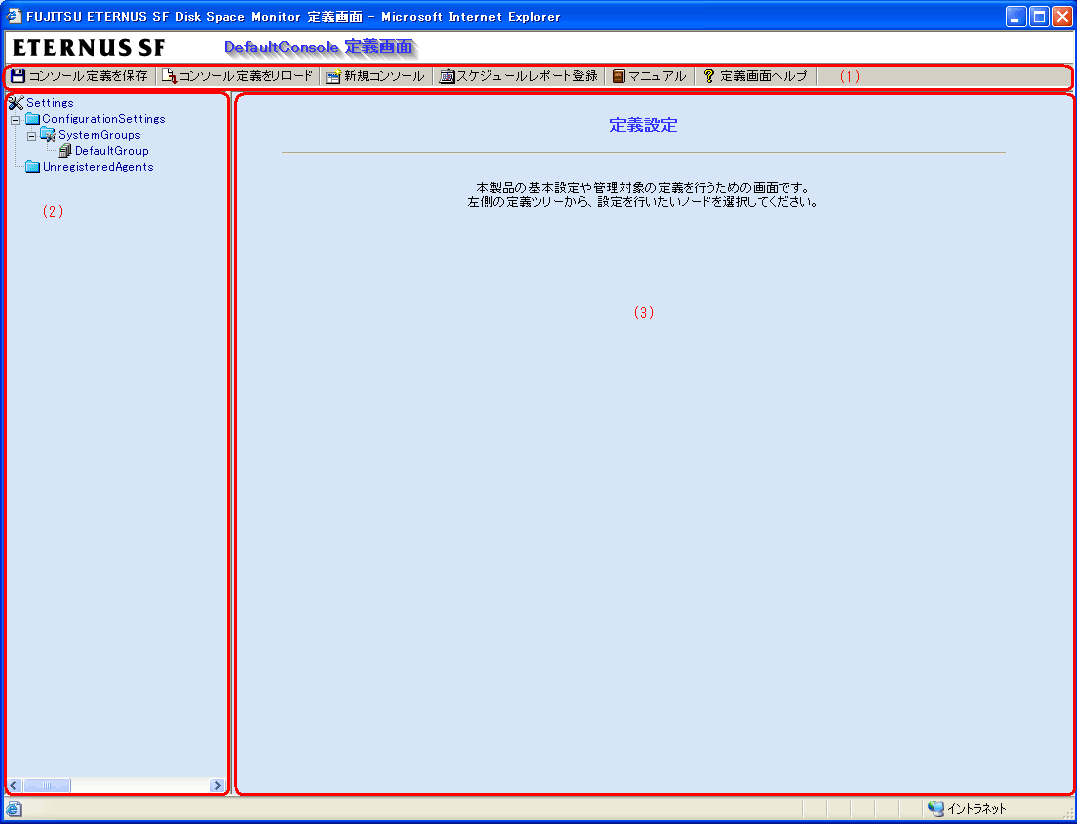Select UnregisteredAgents tree item
Screen dimensions: 1079x825
pos(98,167)
